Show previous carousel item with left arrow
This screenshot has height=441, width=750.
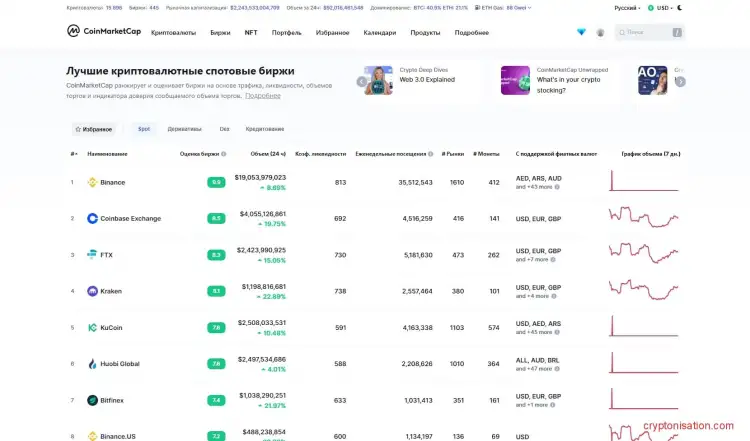362,82
